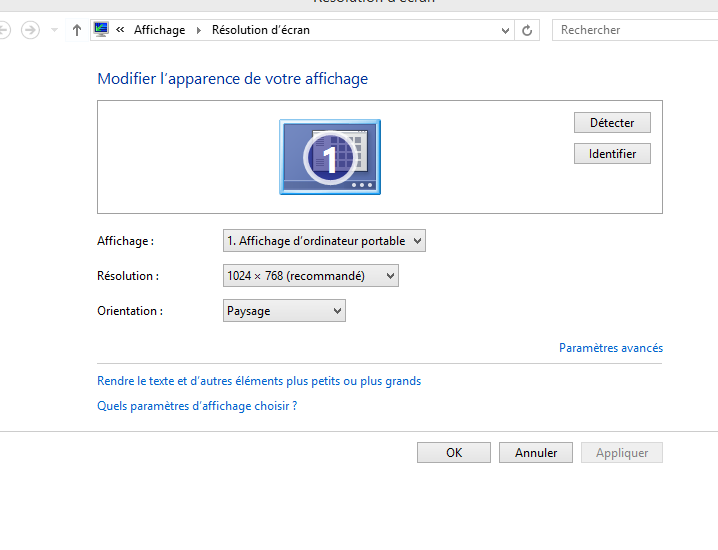Open Affichage breadcrumb

click(x=159, y=30)
